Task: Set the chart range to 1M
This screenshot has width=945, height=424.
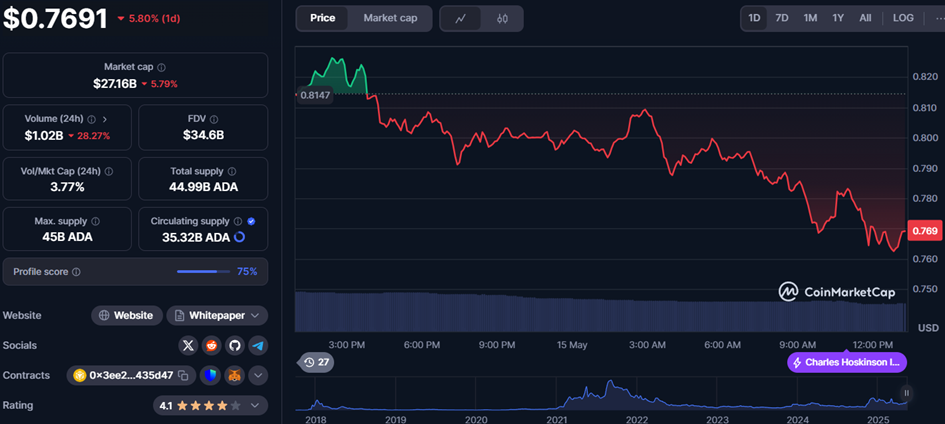Action: 810,18
